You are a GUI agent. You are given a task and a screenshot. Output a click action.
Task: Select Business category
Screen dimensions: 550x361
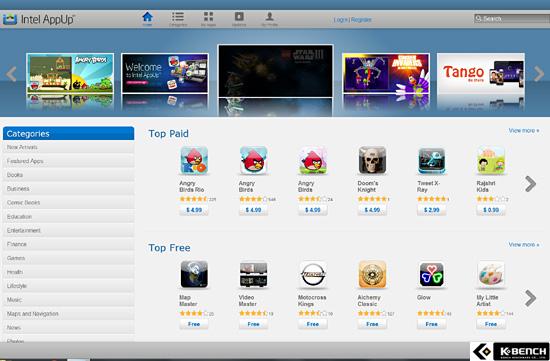68,189
